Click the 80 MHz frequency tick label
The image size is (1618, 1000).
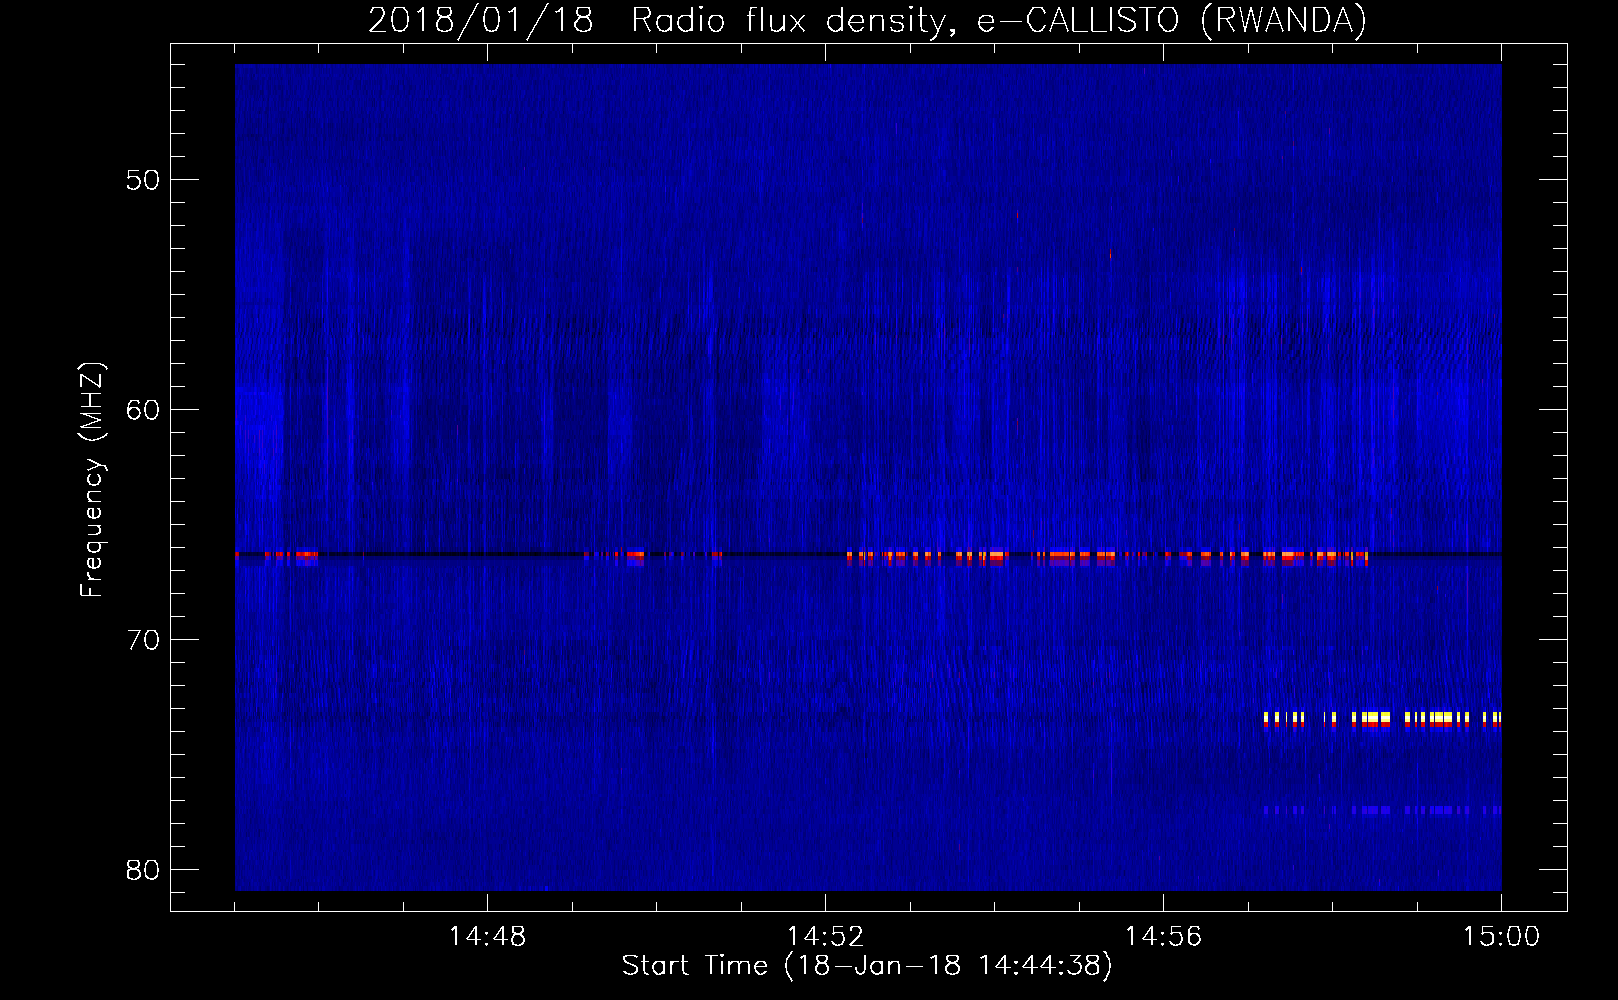click(143, 870)
